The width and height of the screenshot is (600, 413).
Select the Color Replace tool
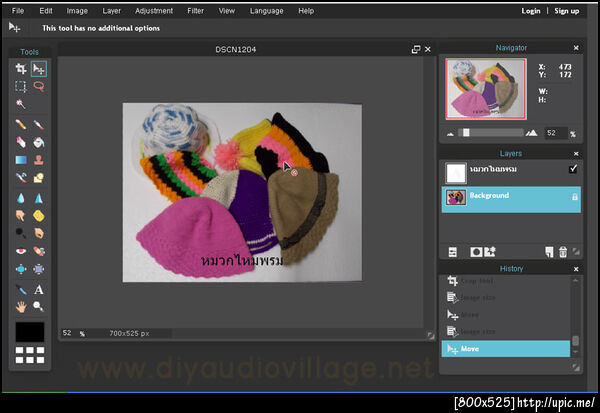click(21, 178)
